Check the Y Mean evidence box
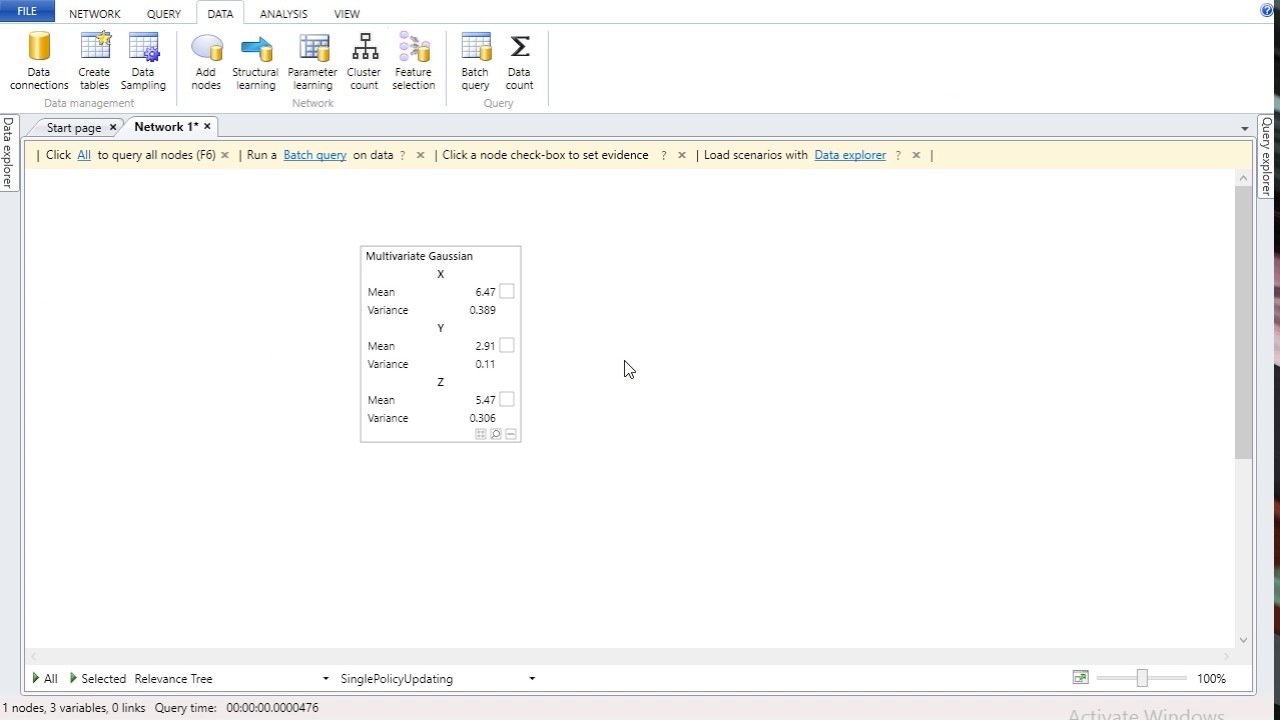1280x720 pixels. coord(507,346)
